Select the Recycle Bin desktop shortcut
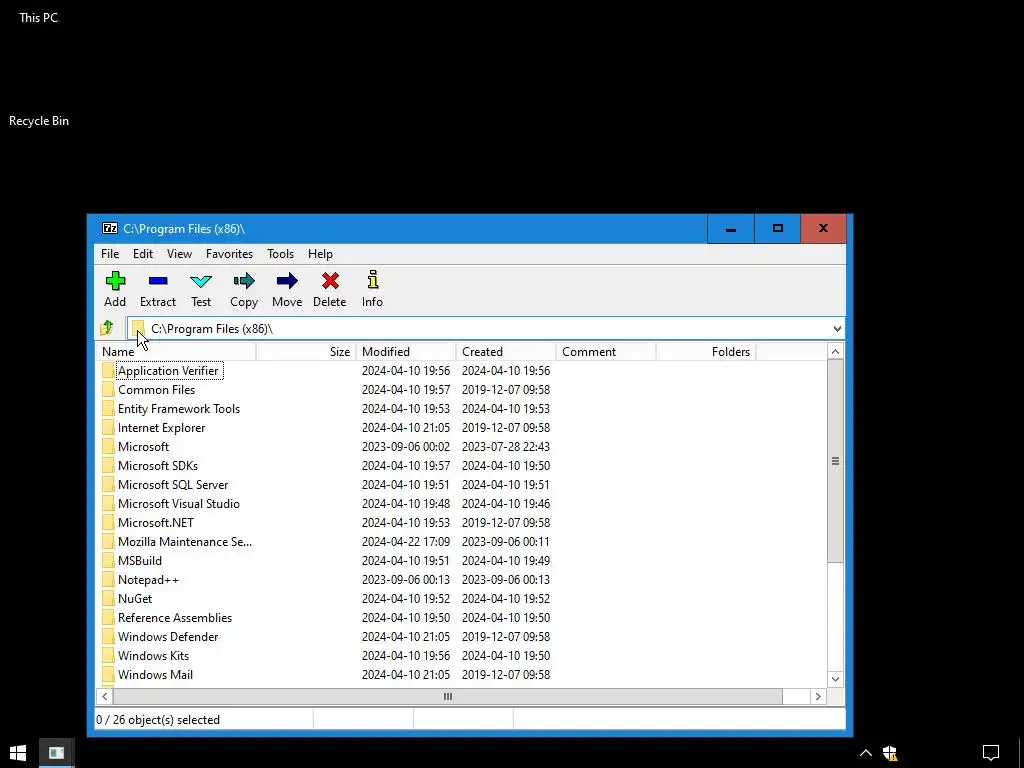The image size is (1024, 768). click(x=39, y=121)
